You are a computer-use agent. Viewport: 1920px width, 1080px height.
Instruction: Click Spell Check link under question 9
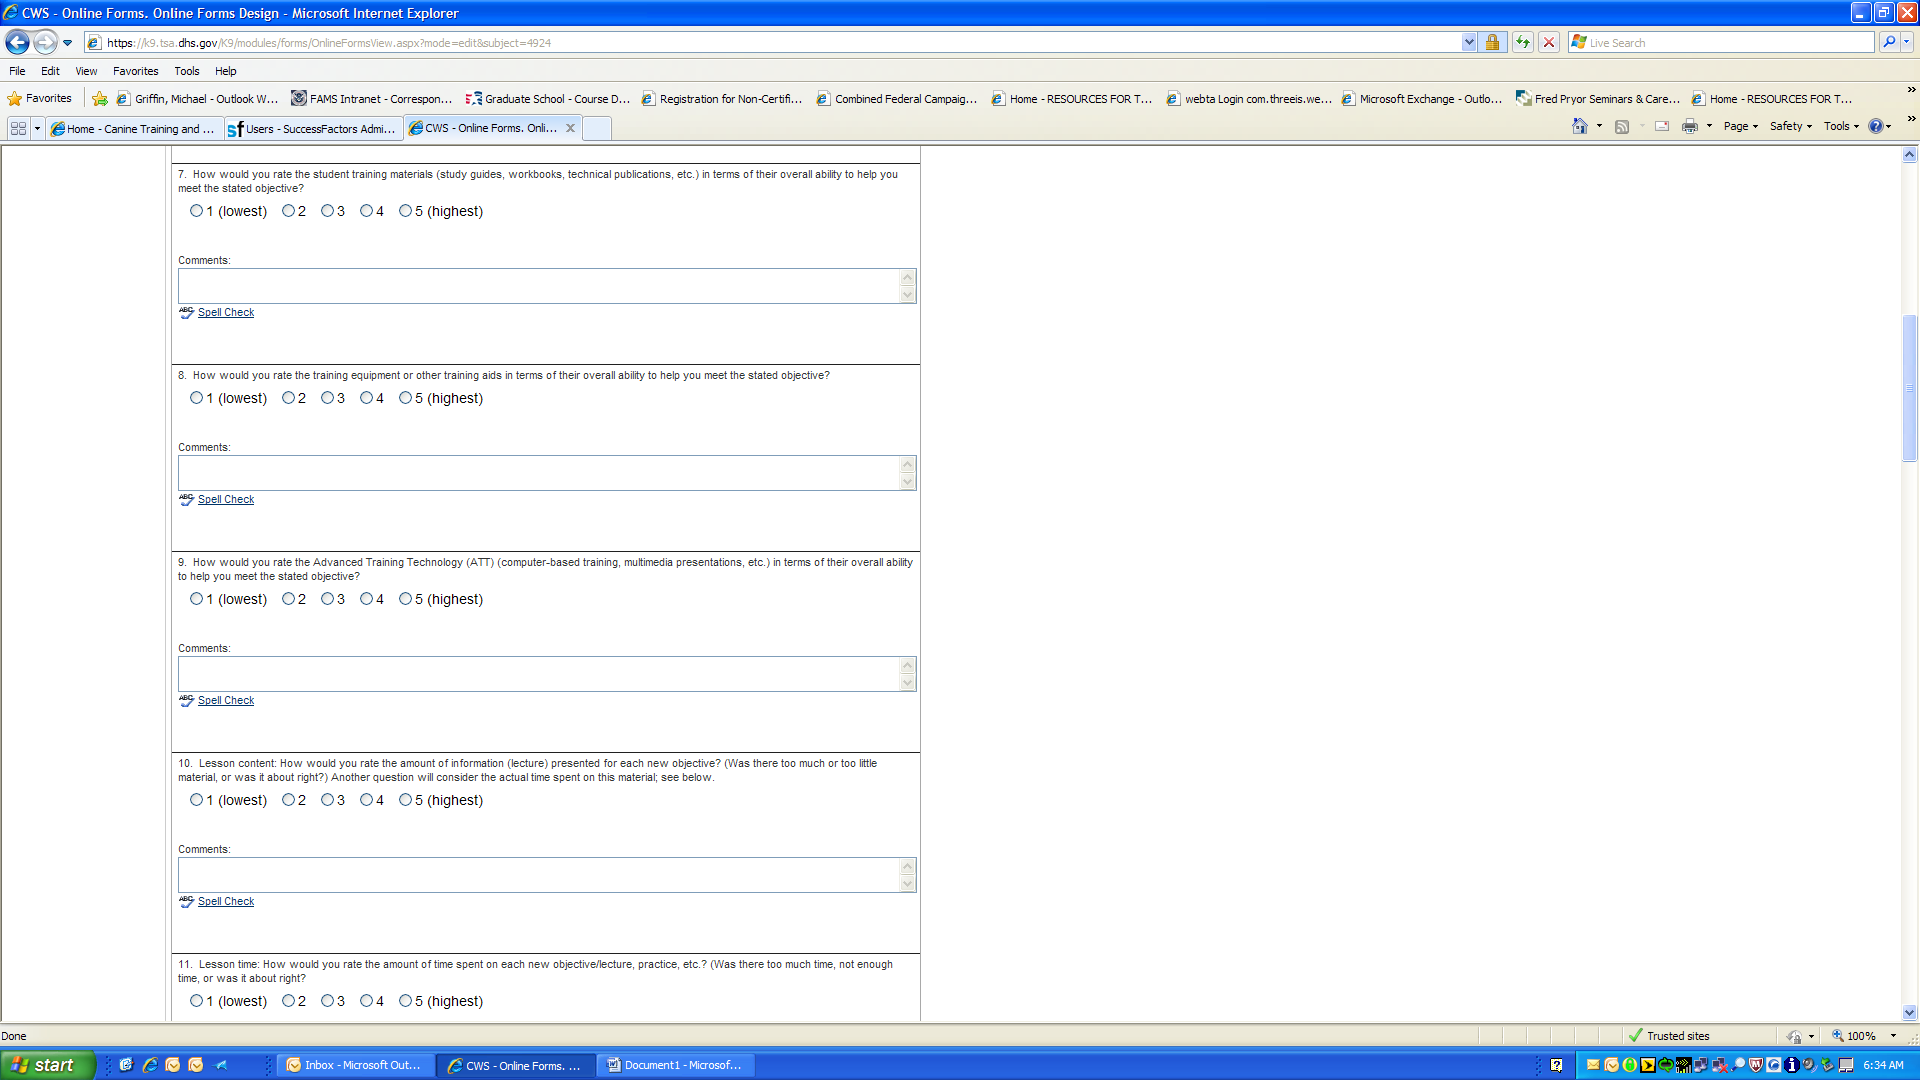226,701
